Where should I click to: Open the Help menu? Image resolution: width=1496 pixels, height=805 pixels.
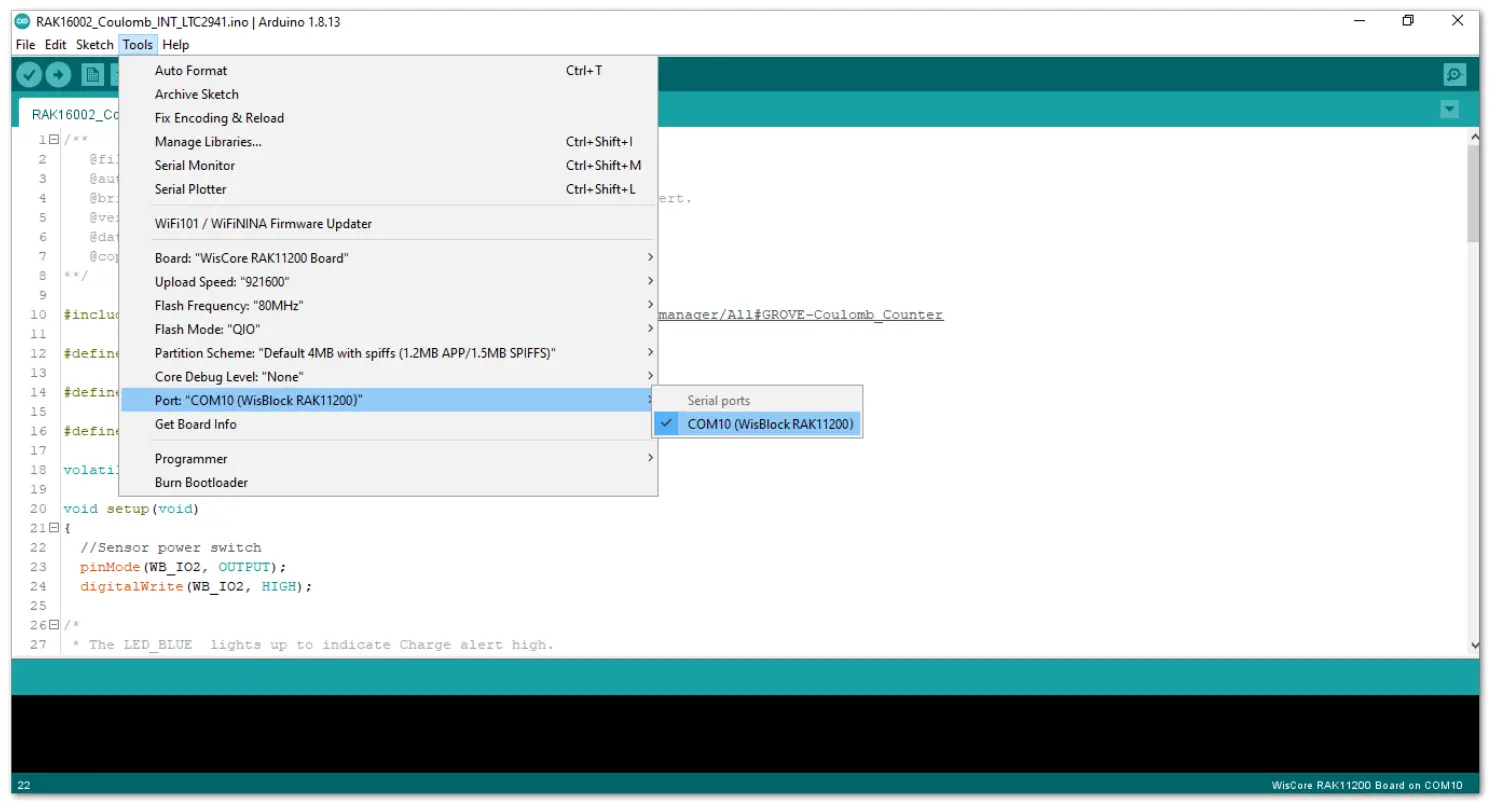[176, 45]
